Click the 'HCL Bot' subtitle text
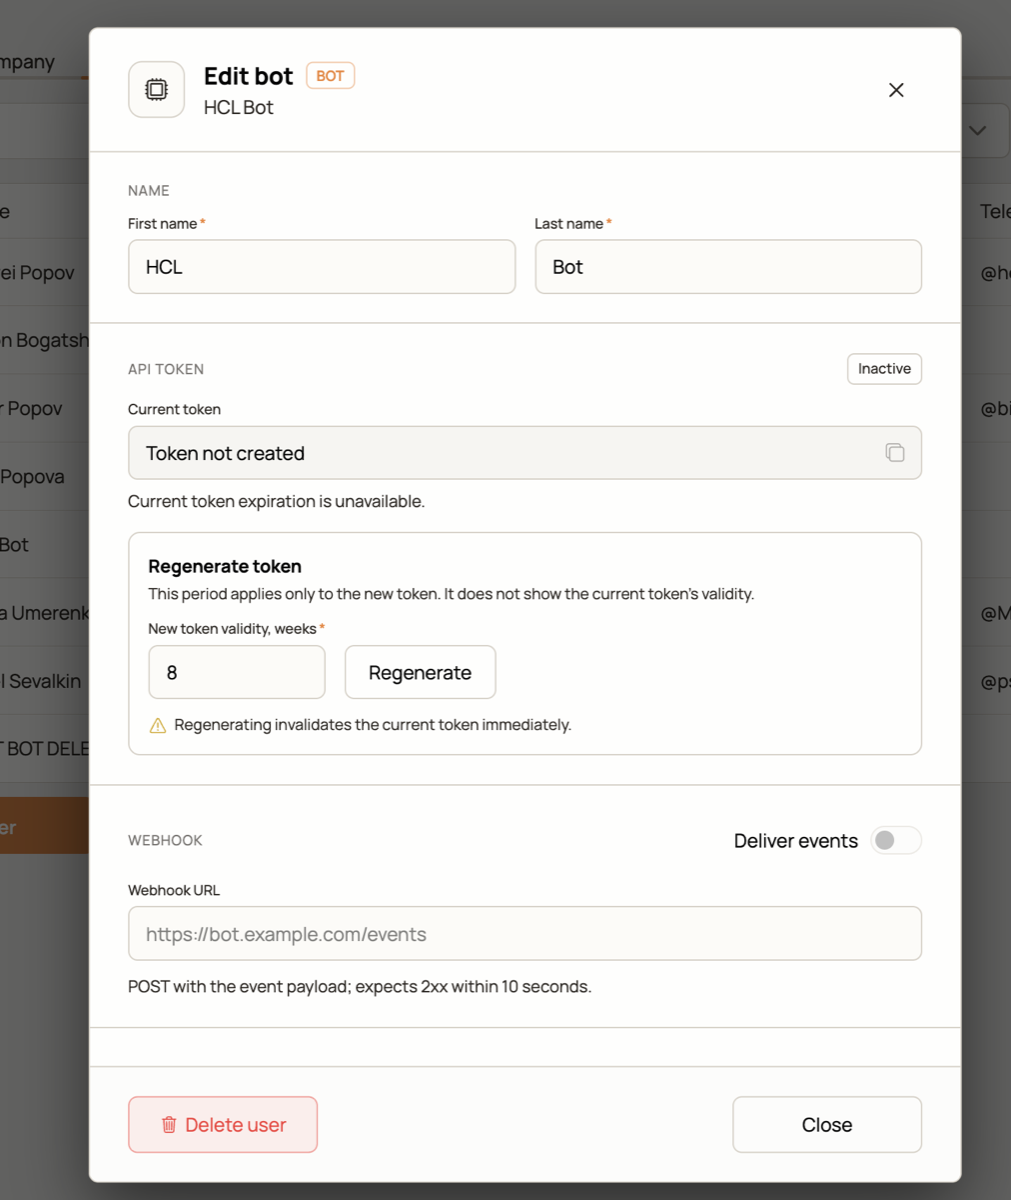This screenshot has width=1011, height=1200. click(x=239, y=107)
